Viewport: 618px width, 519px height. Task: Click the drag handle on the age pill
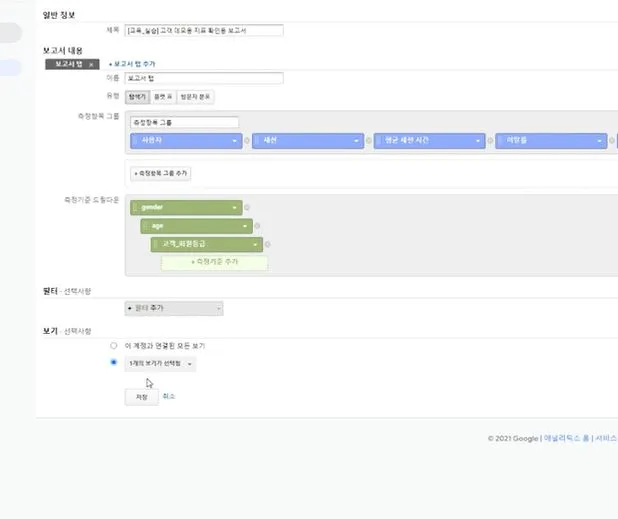click(145, 226)
